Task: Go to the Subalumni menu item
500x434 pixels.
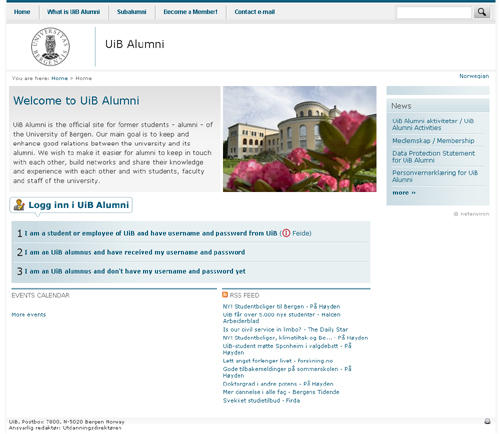Action: tap(132, 12)
